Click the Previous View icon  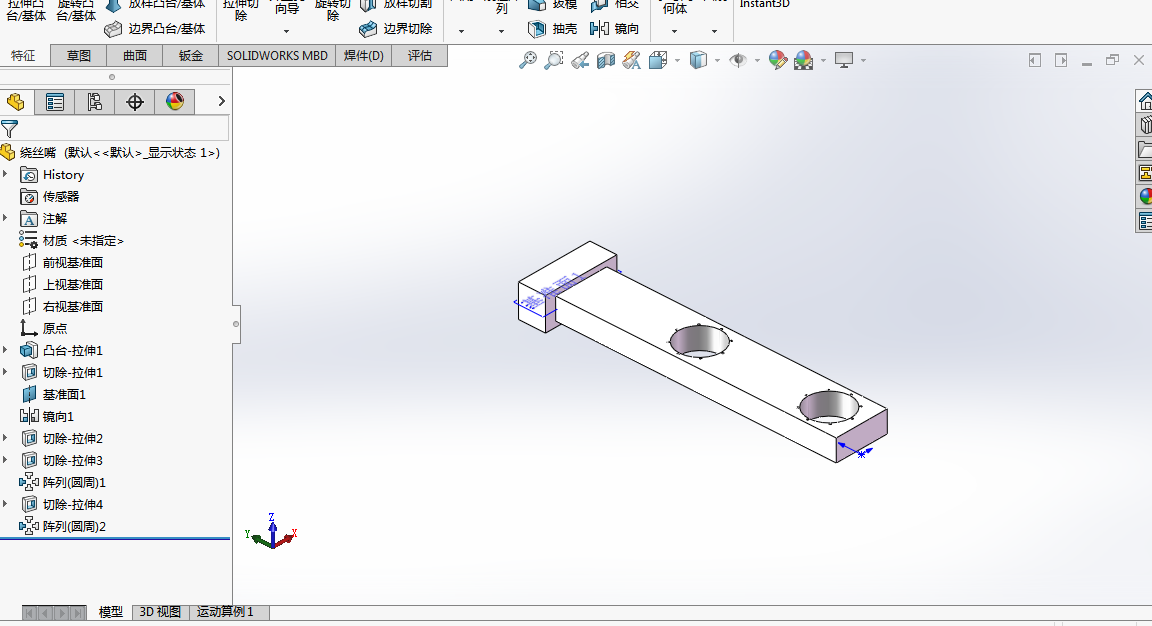pos(580,60)
